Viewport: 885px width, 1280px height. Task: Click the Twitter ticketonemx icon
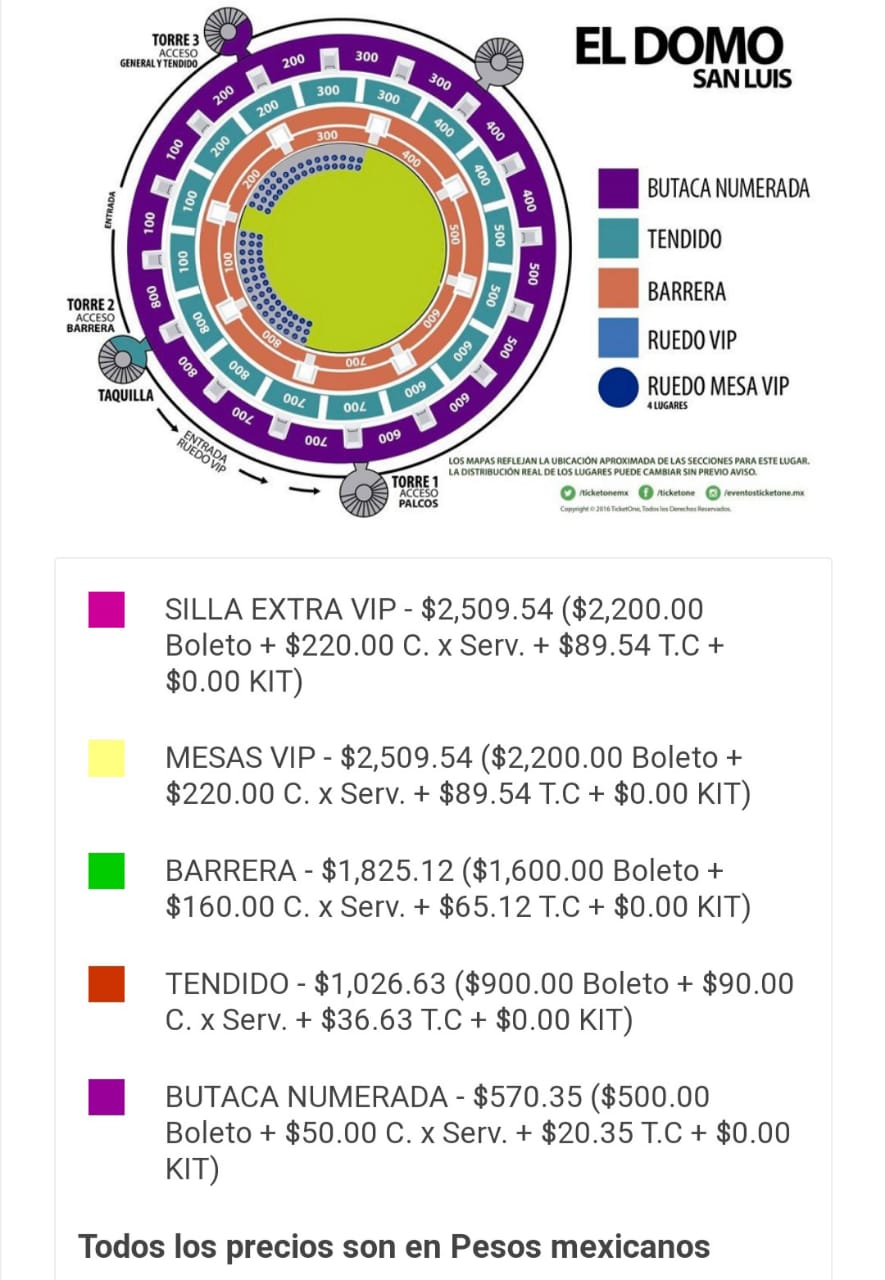pos(569,493)
